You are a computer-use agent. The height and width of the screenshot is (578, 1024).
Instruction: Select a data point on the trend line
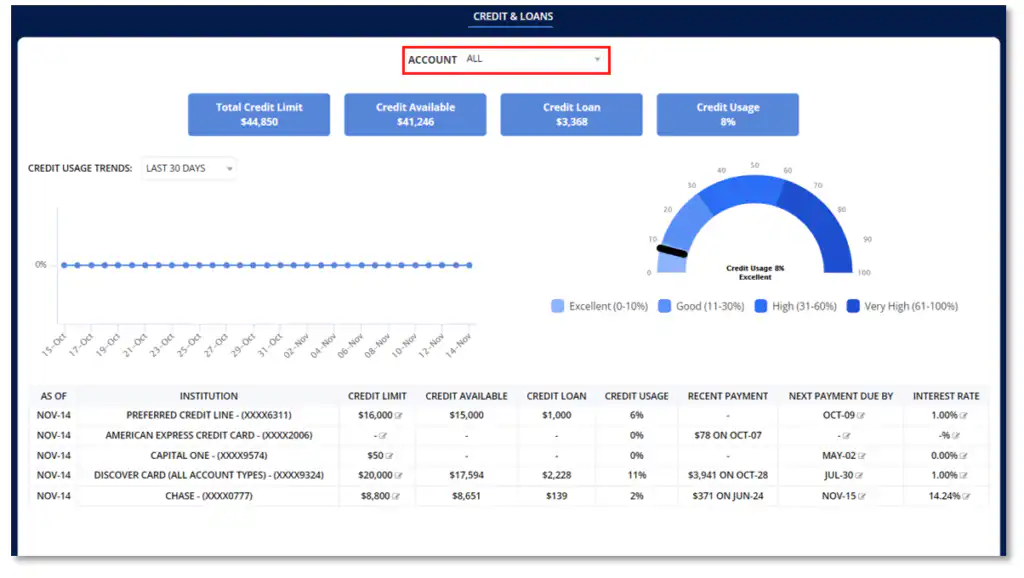pos(265,265)
